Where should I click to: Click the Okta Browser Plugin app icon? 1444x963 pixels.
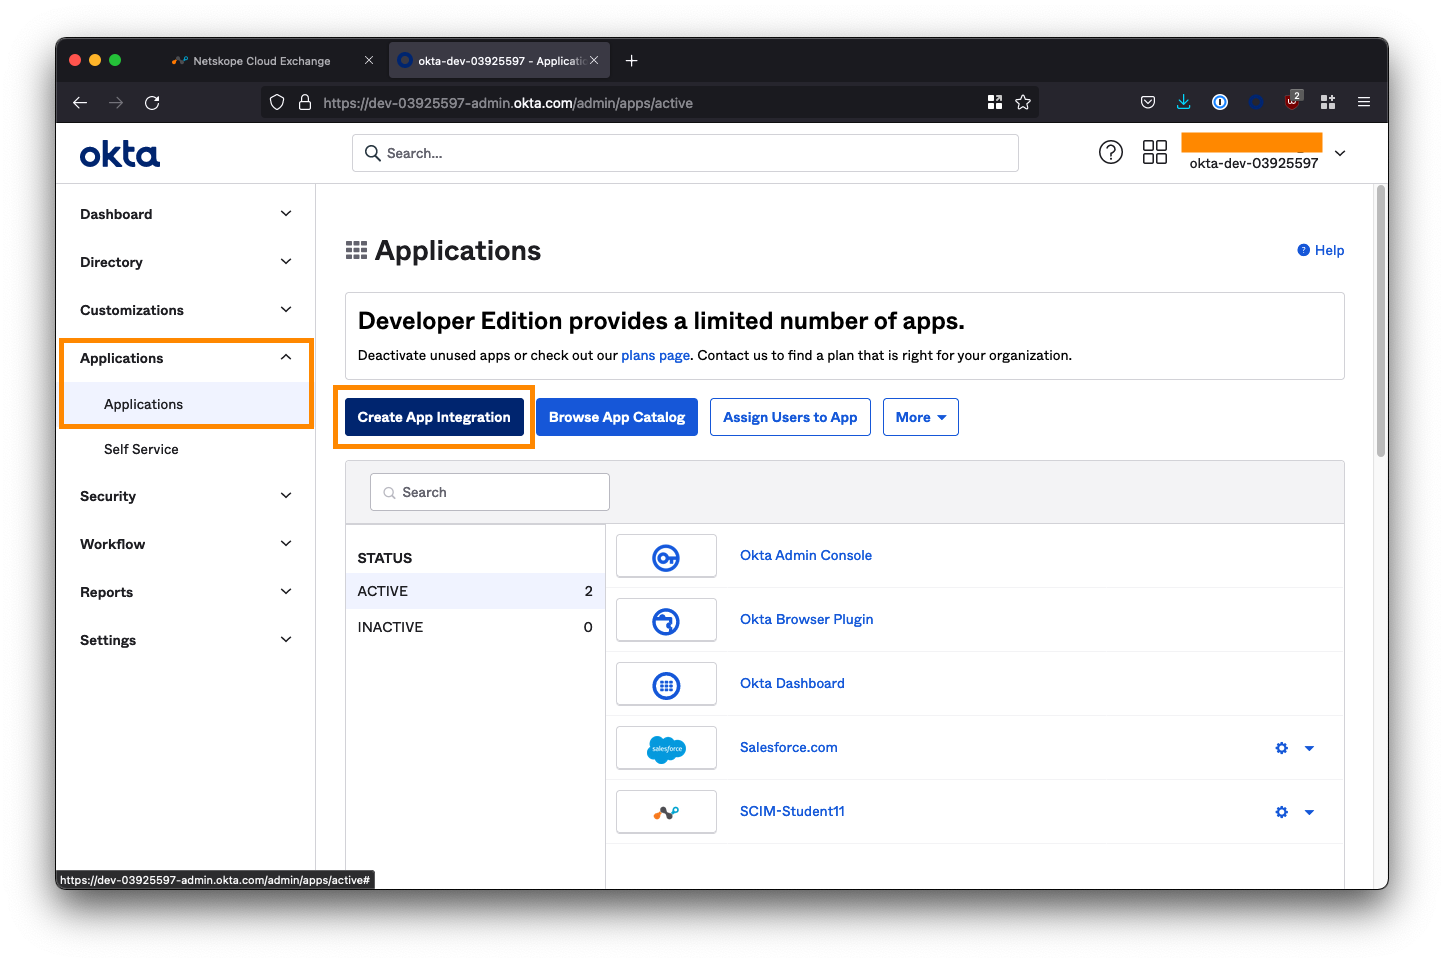coord(666,620)
